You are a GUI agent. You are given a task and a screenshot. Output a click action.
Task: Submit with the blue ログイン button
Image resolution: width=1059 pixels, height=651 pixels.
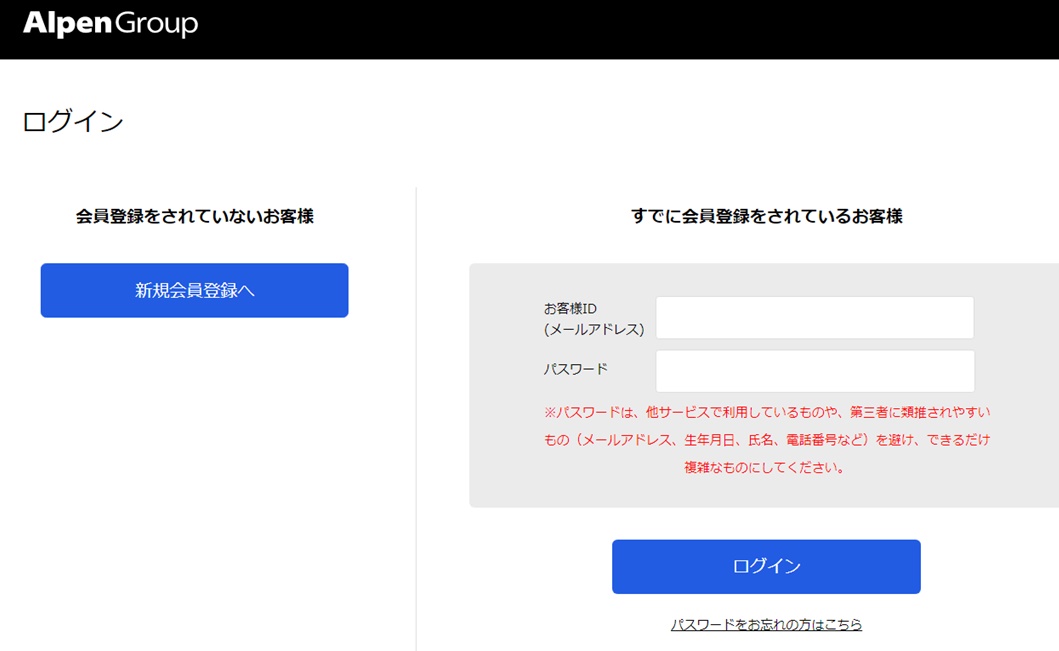click(x=766, y=567)
